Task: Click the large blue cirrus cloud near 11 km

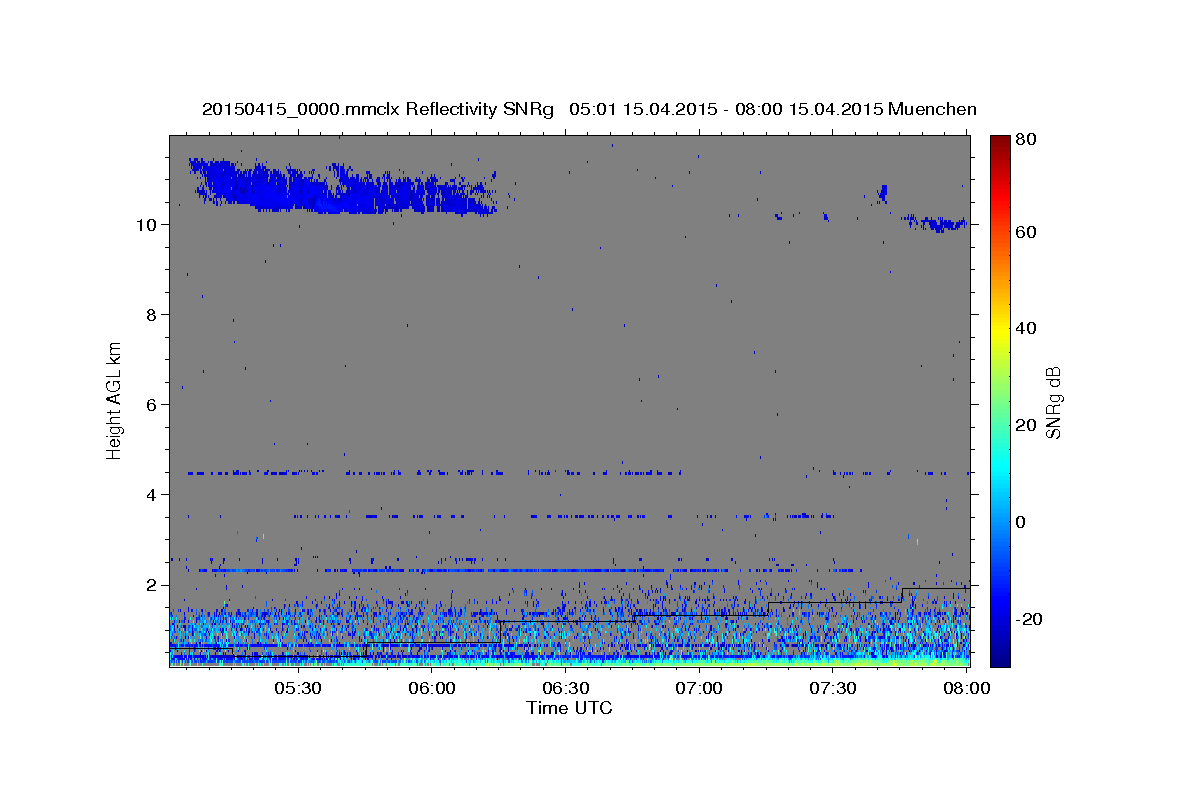Action: [343, 186]
